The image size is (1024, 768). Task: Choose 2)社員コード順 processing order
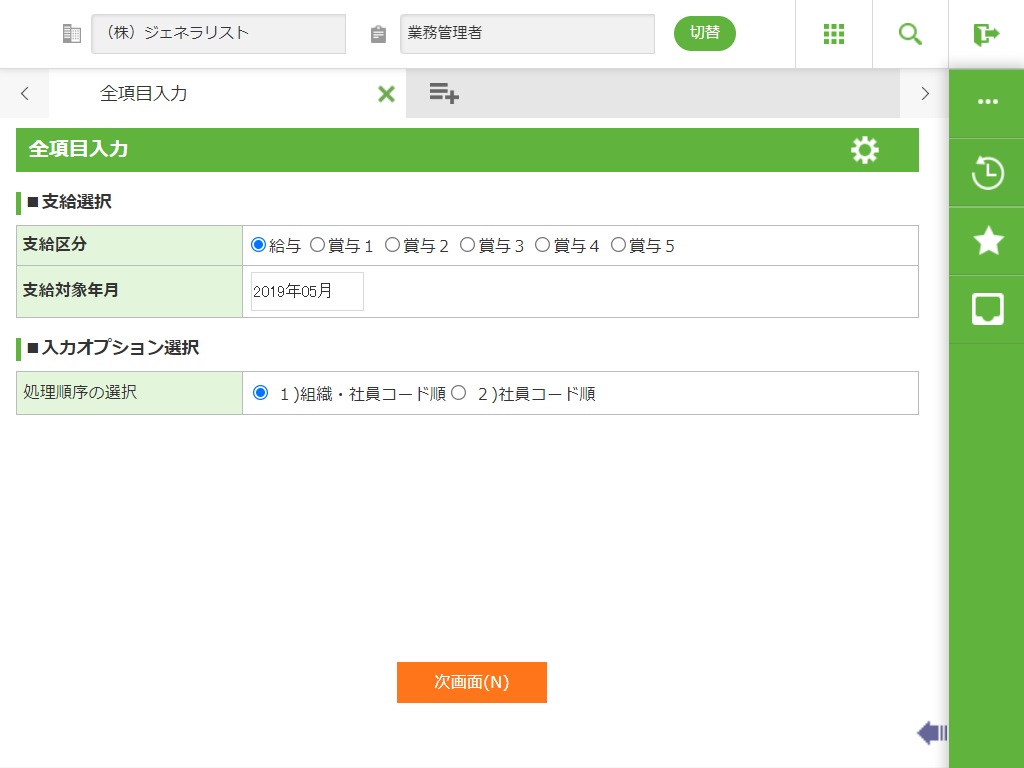point(459,393)
